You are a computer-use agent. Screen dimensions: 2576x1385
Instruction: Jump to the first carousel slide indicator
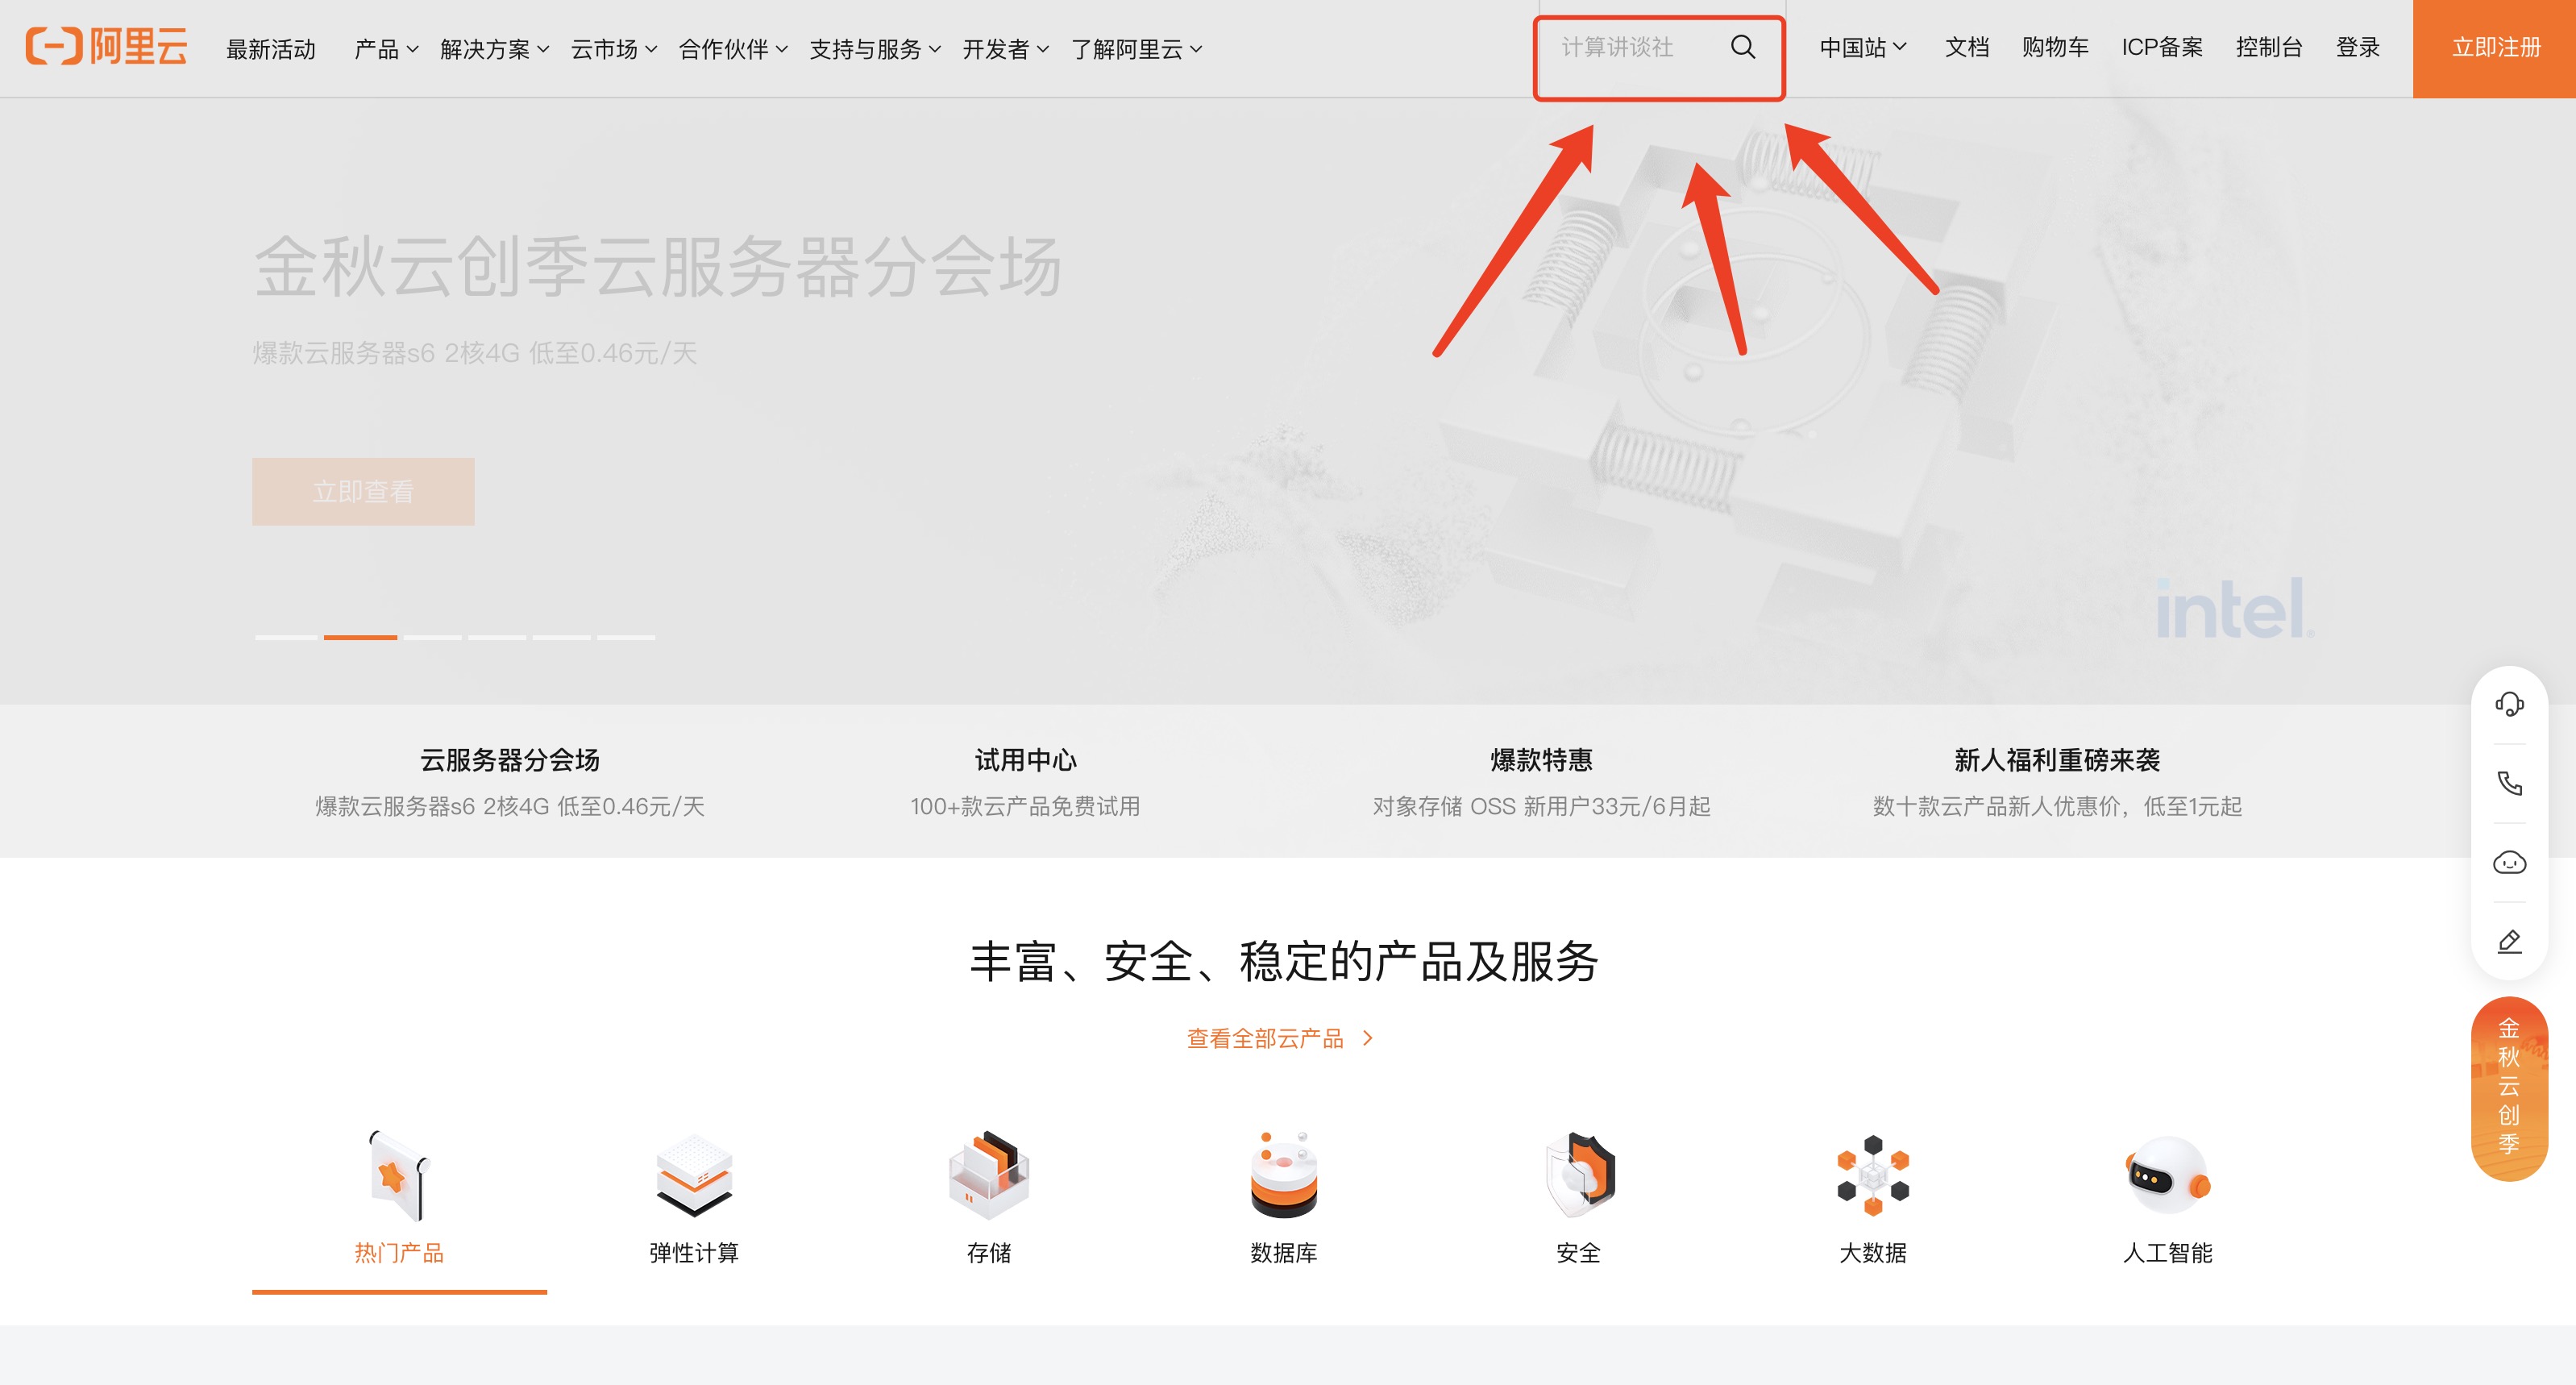pyautogui.click(x=286, y=637)
